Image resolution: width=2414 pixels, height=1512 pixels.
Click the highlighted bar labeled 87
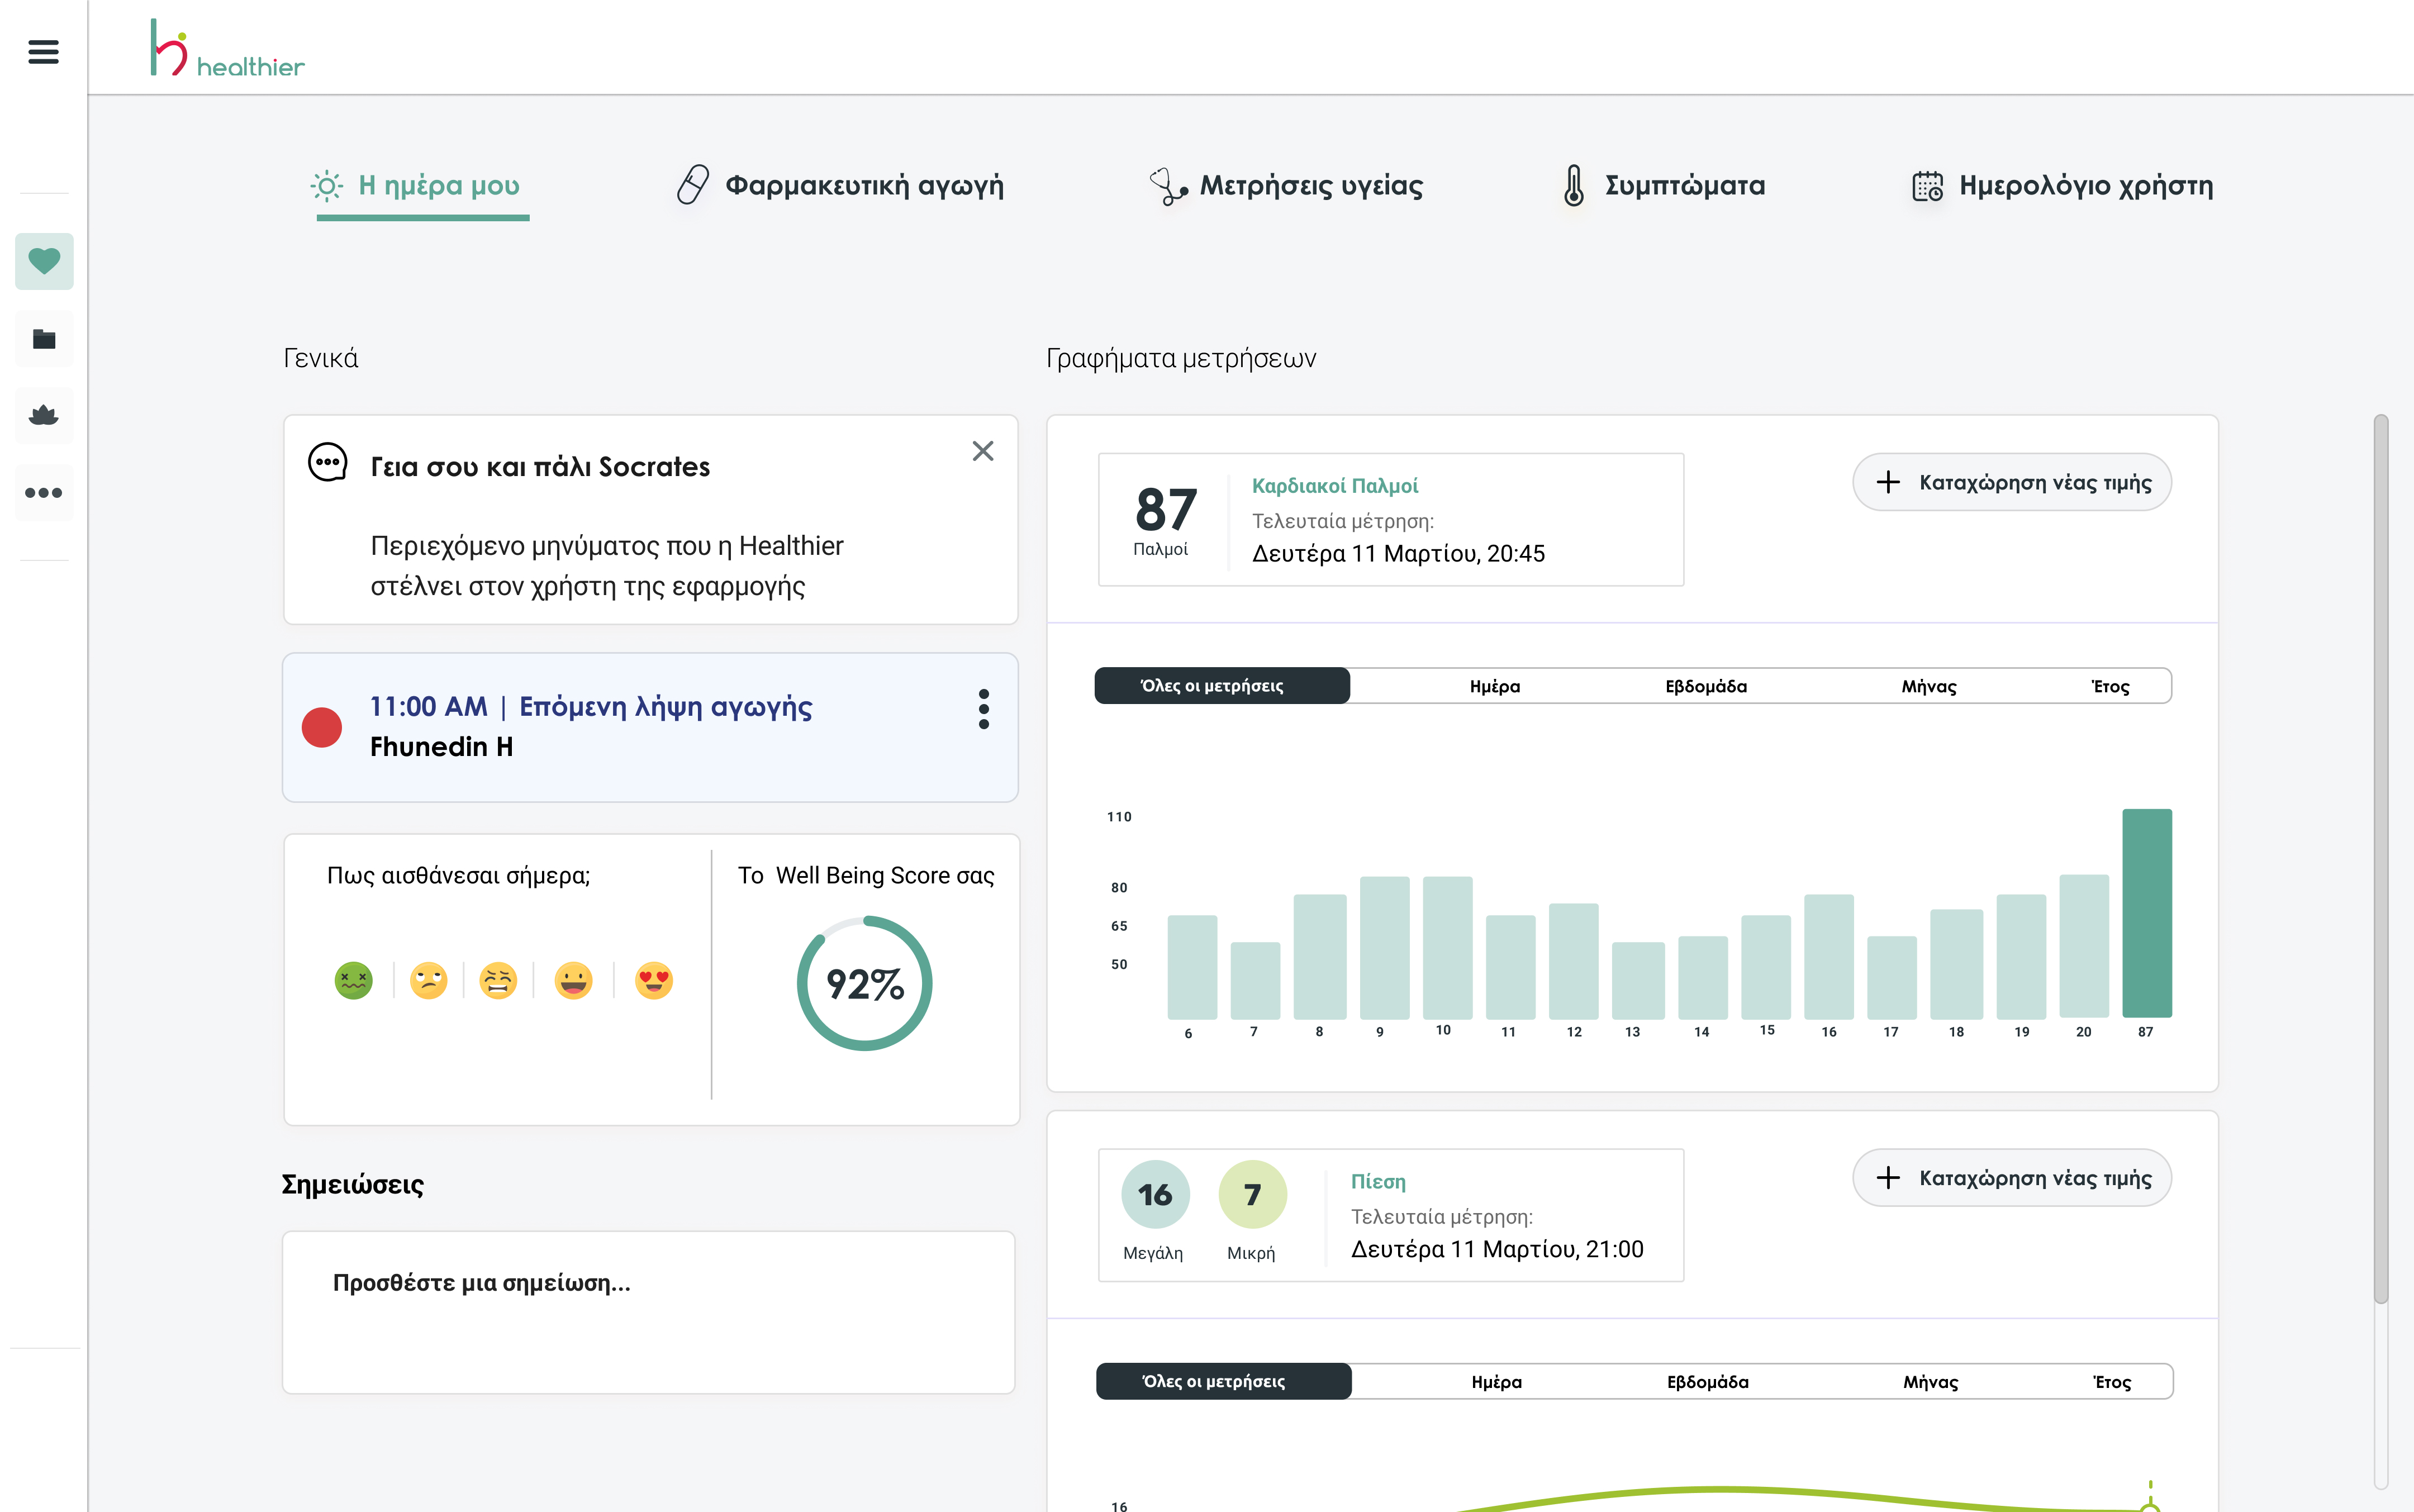[2146, 912]
